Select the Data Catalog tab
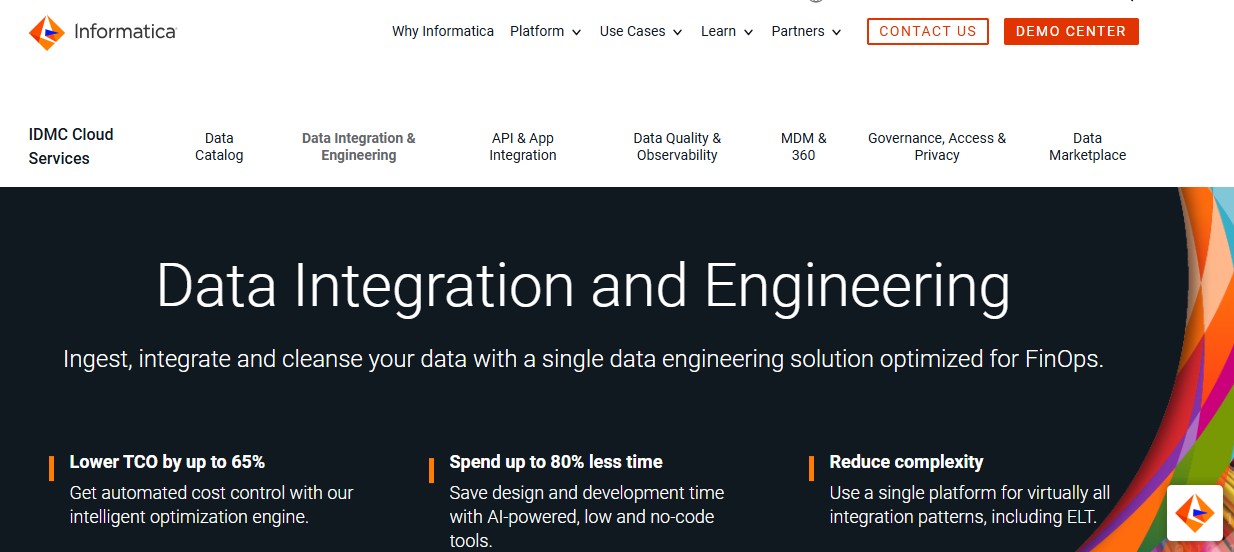This screenshot has width=1234, height=552. tap(219, 147)
